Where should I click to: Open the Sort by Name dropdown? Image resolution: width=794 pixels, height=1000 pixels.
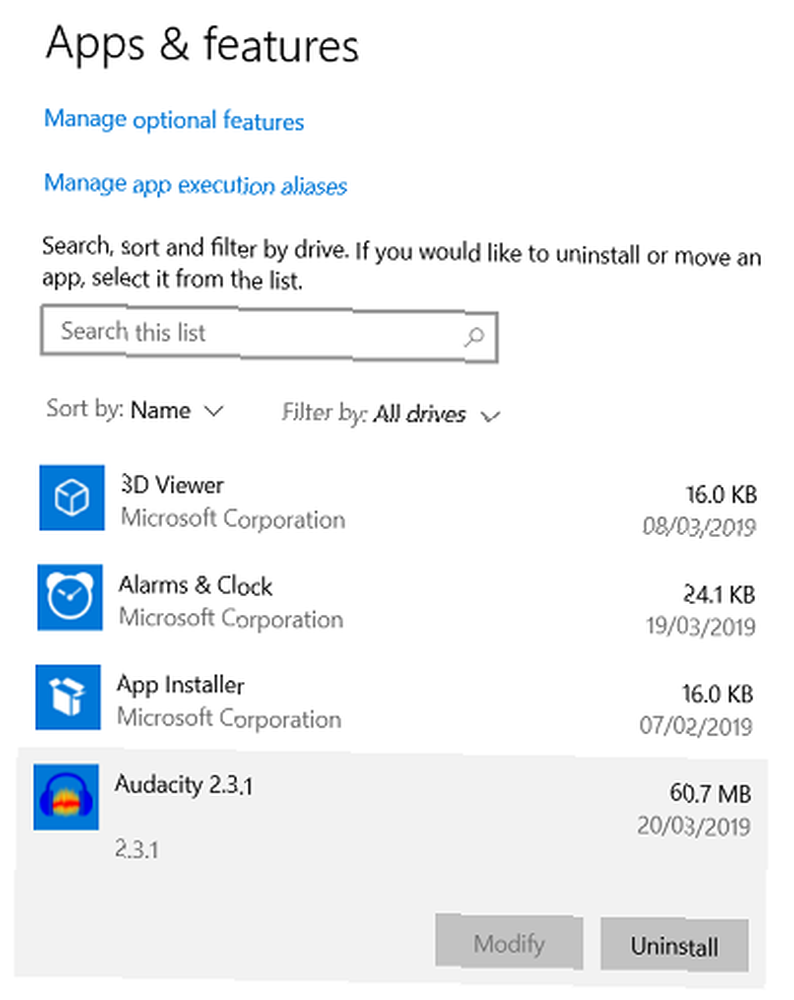(135, 409)
